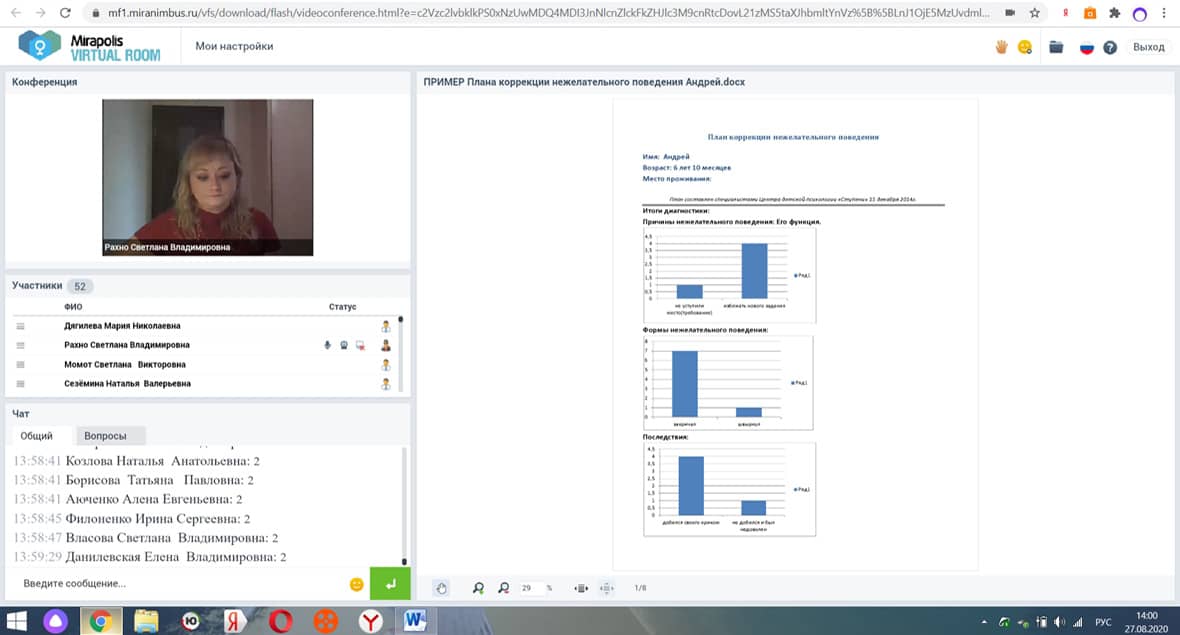The image size is (1180, 635).
Task: Reload the page in browser
Action: [x=65, y=13]
